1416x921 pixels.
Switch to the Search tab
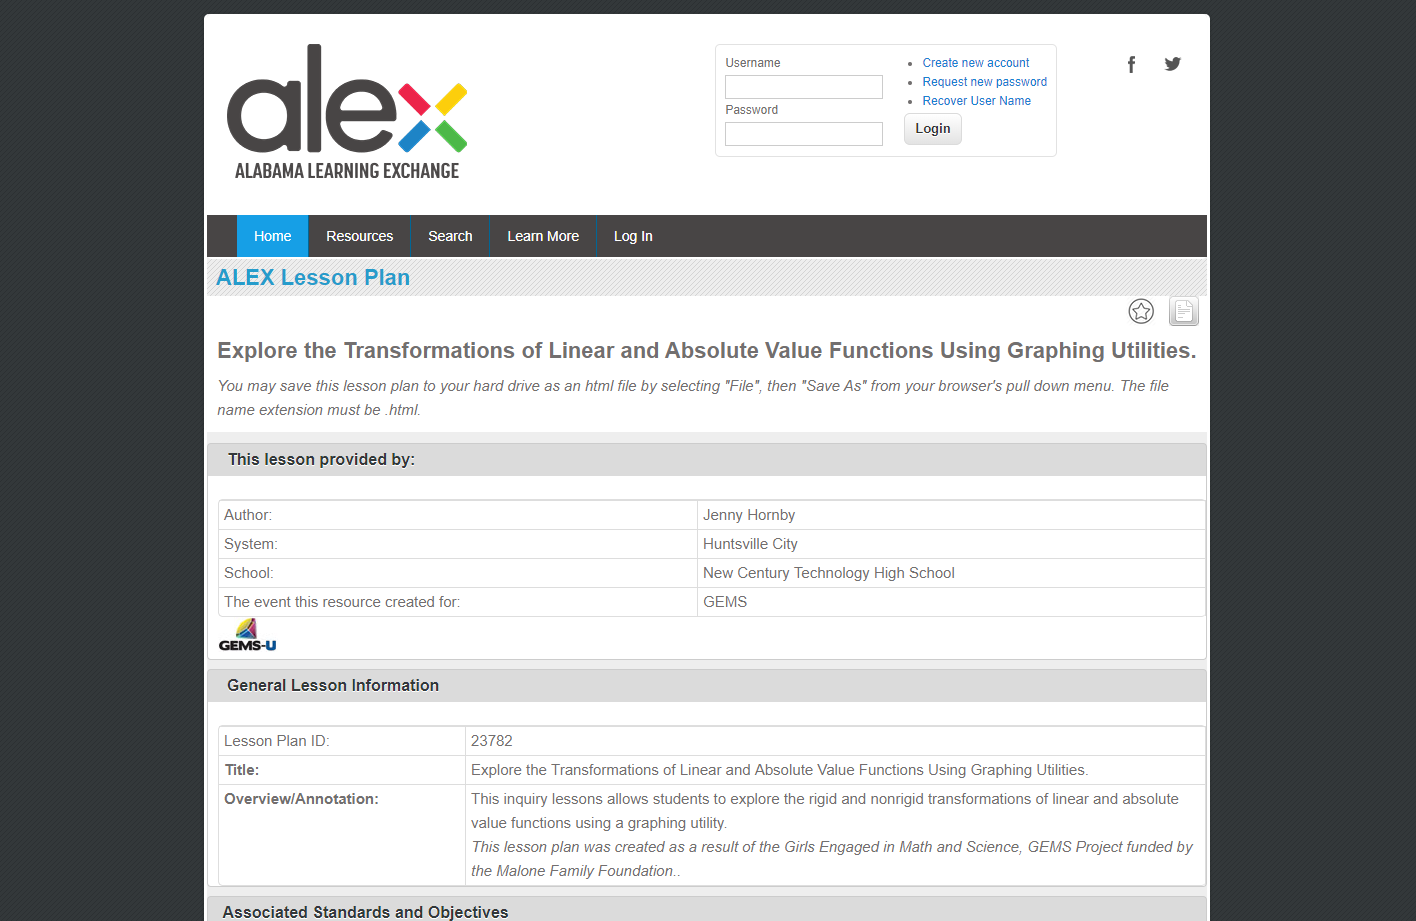(450, 236)
